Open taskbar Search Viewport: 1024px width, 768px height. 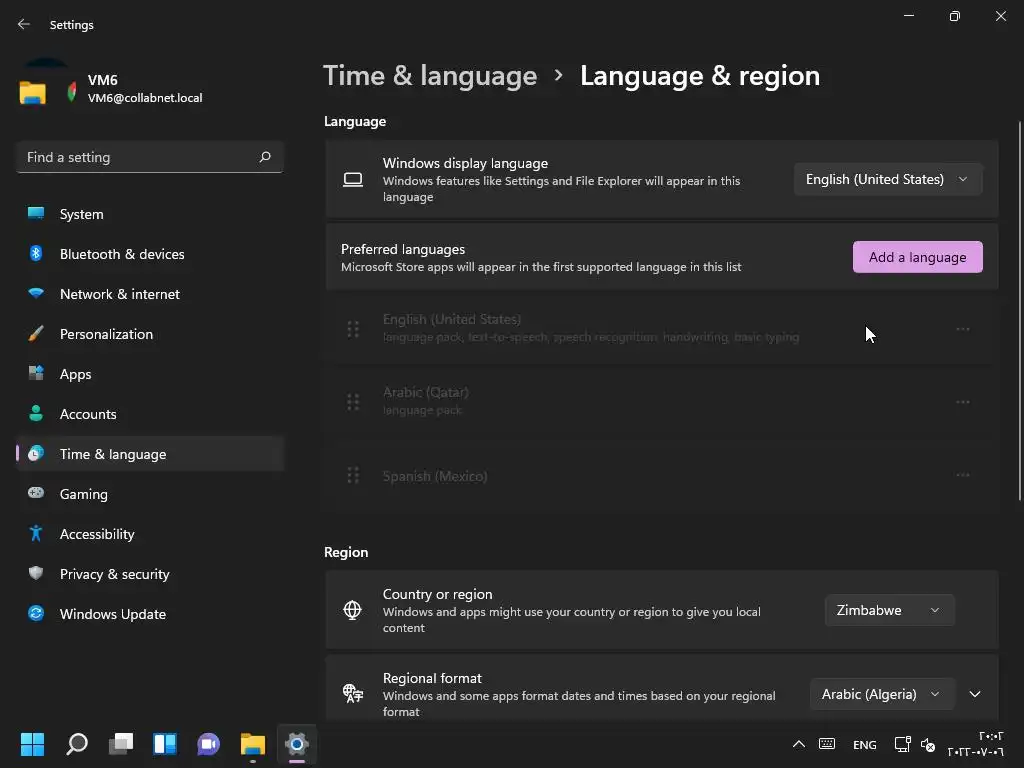[76, 744]
